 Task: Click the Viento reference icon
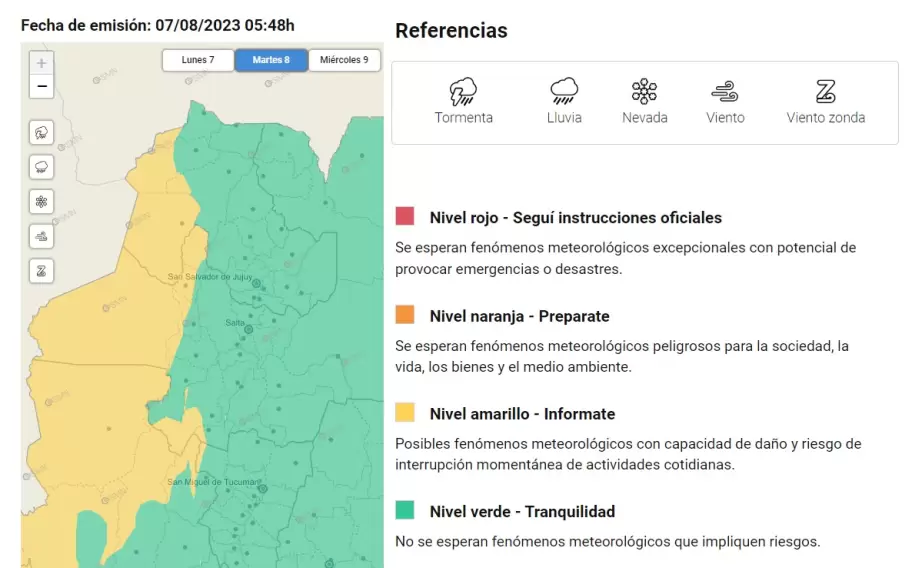pyautogui.click(x=725, y=91)
